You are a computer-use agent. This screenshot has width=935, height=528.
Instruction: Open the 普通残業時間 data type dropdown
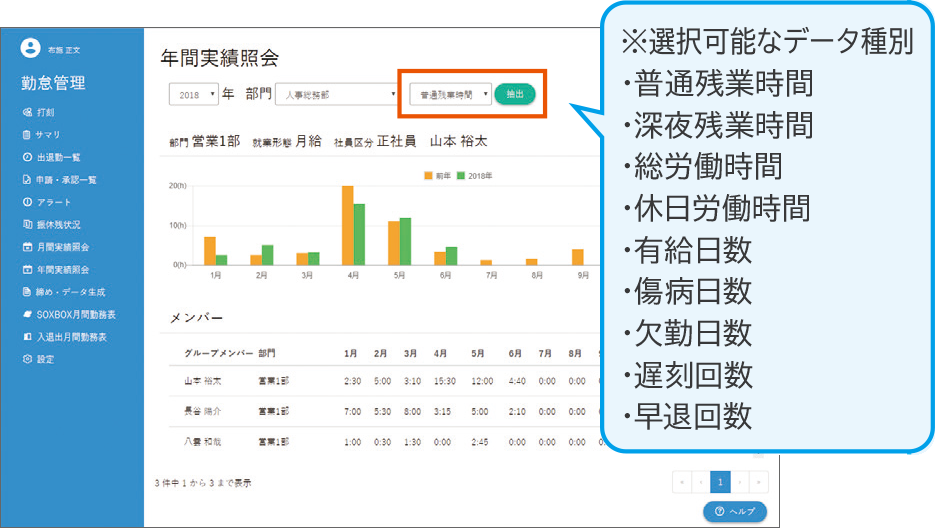tap(451, 95)
